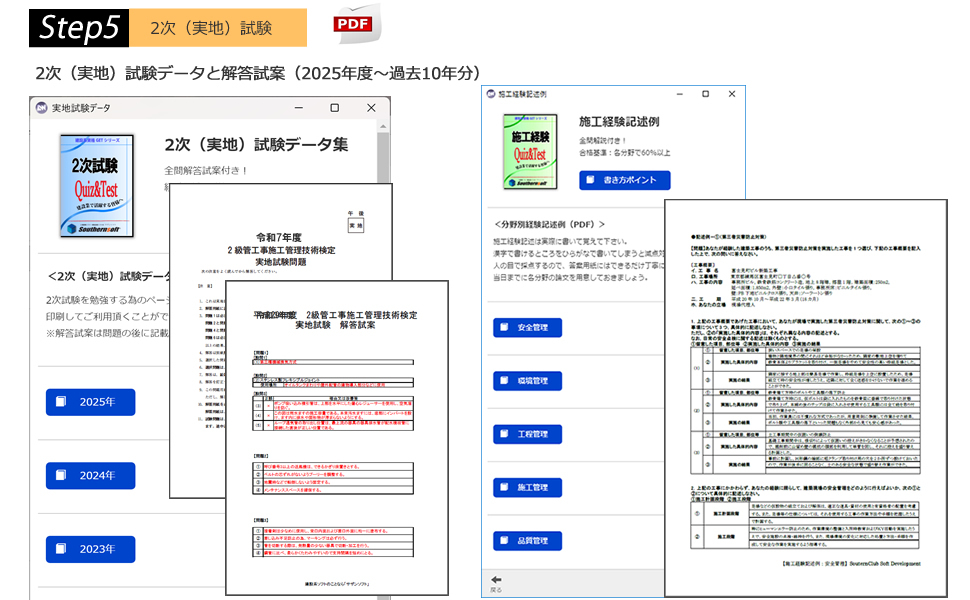Open the 2024年 exam data button
The image size is (970, 600).
tap(90, 476)
